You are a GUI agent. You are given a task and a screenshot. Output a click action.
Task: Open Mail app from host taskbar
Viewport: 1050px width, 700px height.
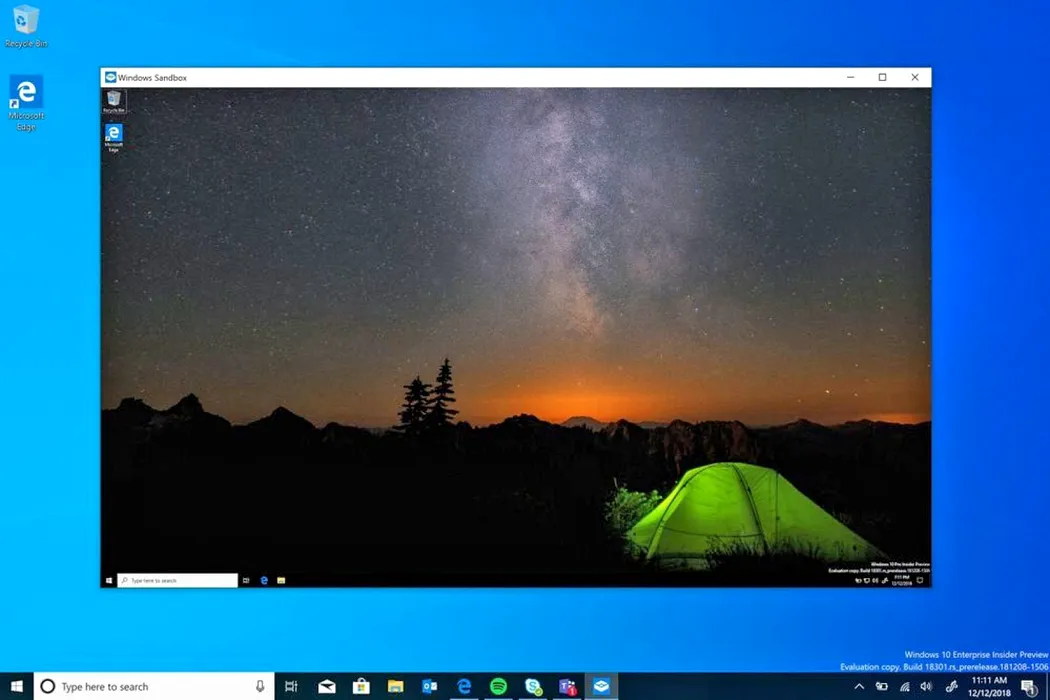(x=327, y=686)
